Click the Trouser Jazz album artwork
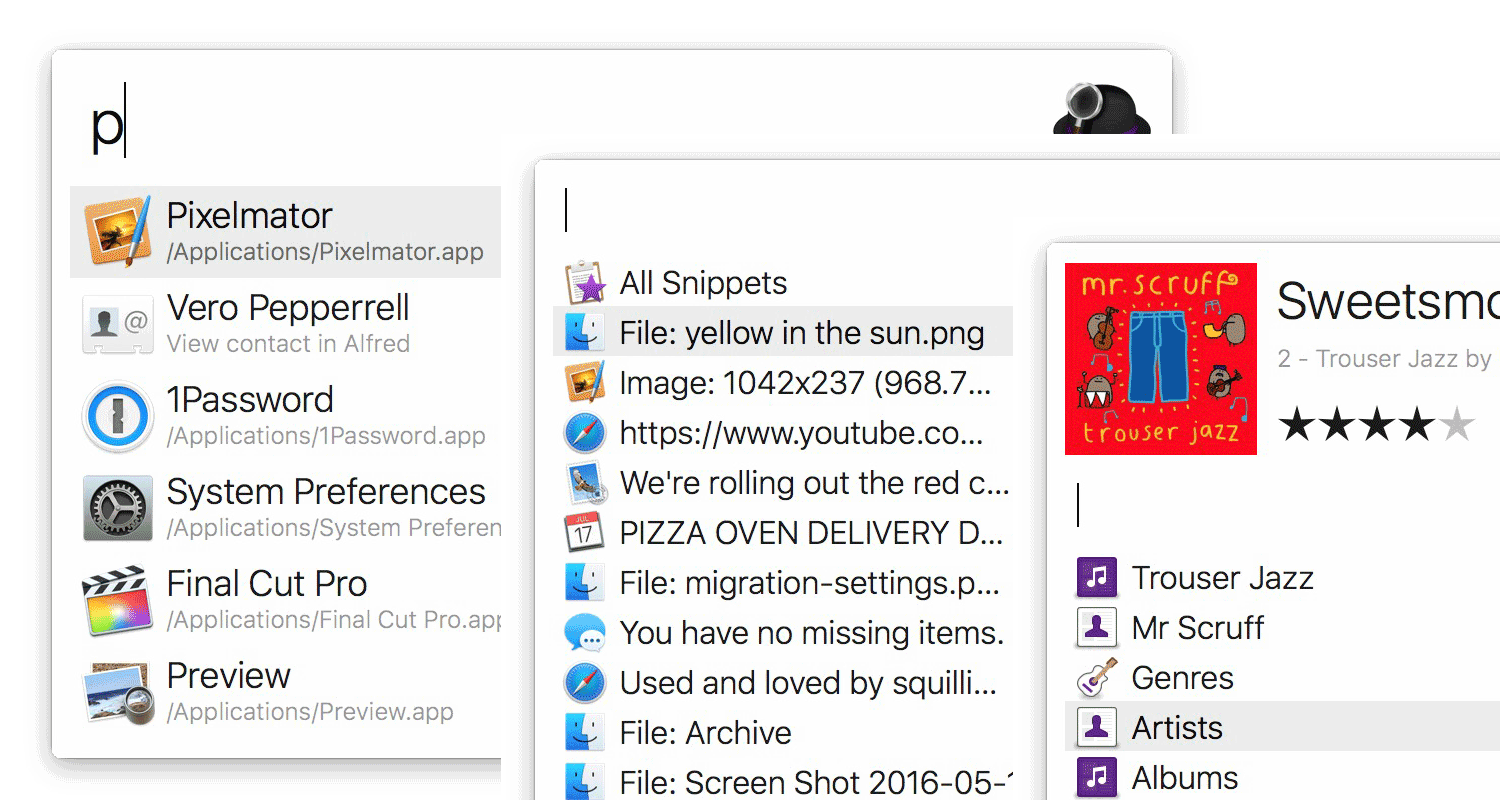 [1161, 359]
